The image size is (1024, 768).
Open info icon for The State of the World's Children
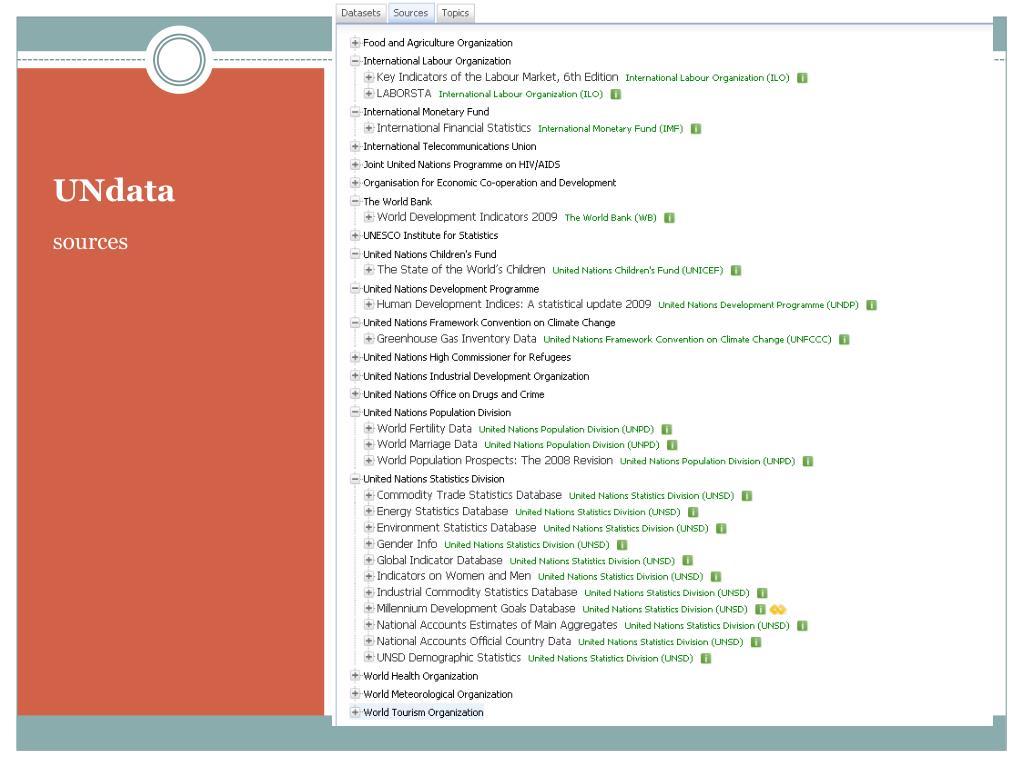pos(735,270)
